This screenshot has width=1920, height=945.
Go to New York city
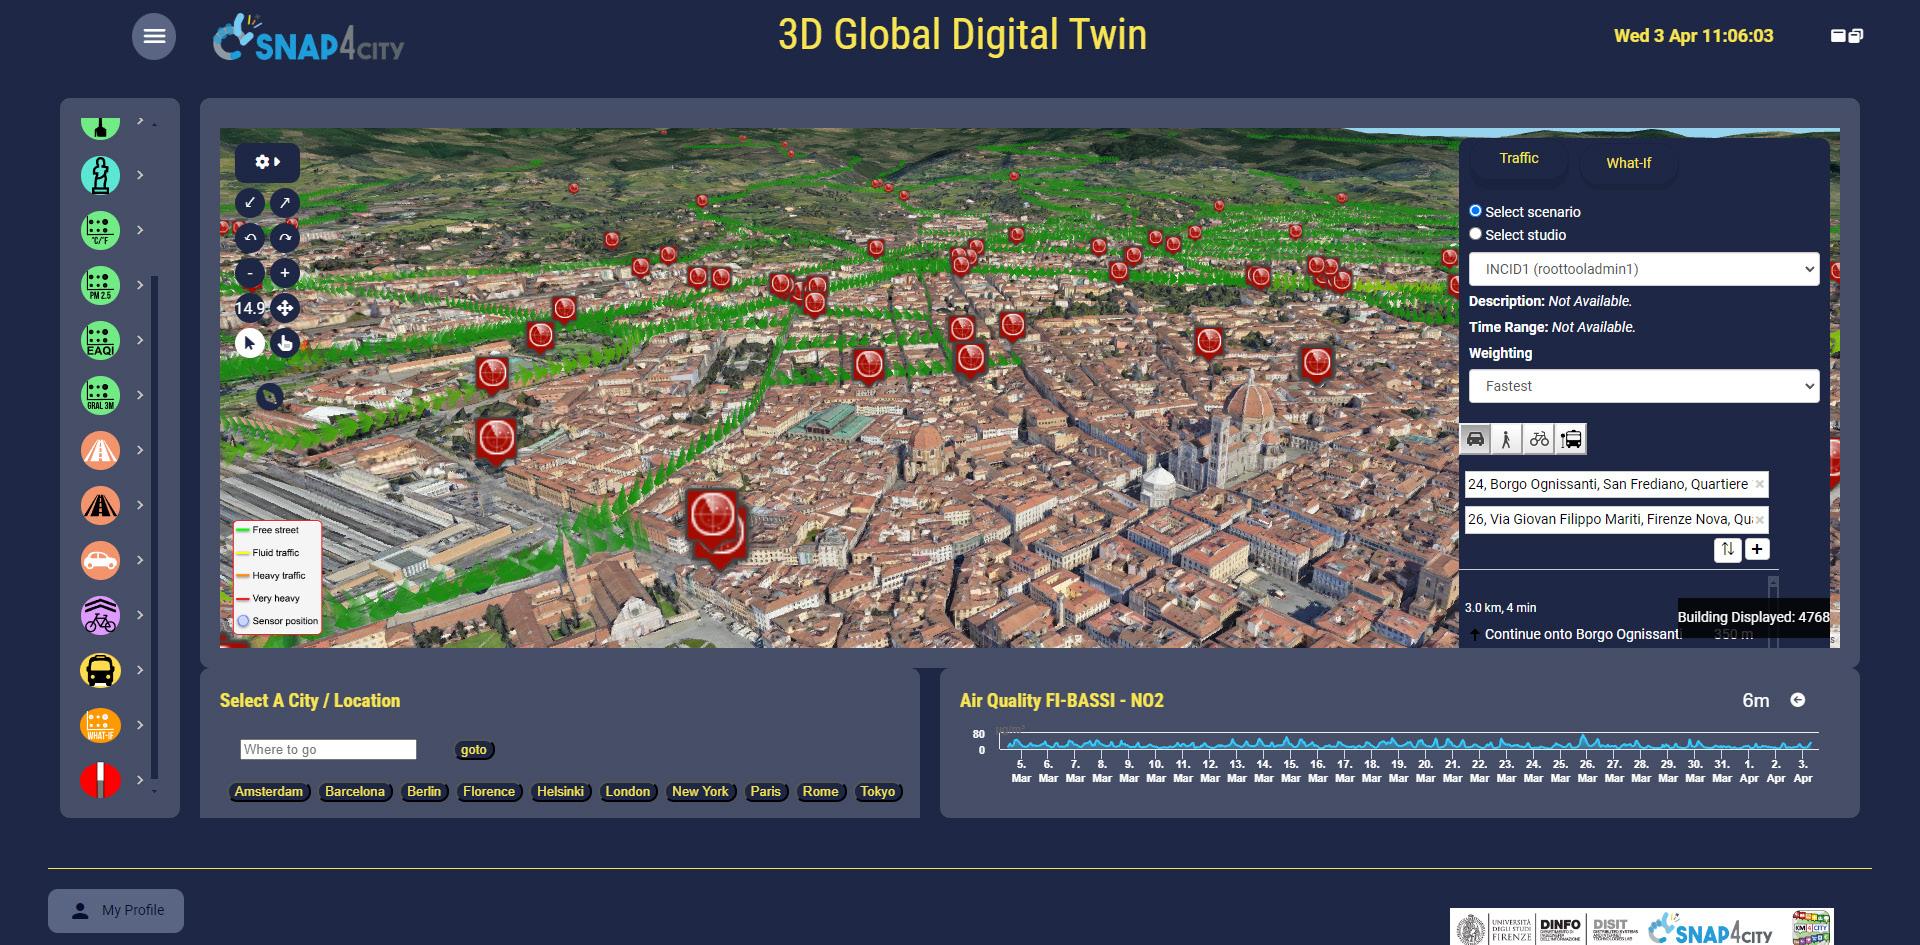pyautogui.click(x=700, y=792)
